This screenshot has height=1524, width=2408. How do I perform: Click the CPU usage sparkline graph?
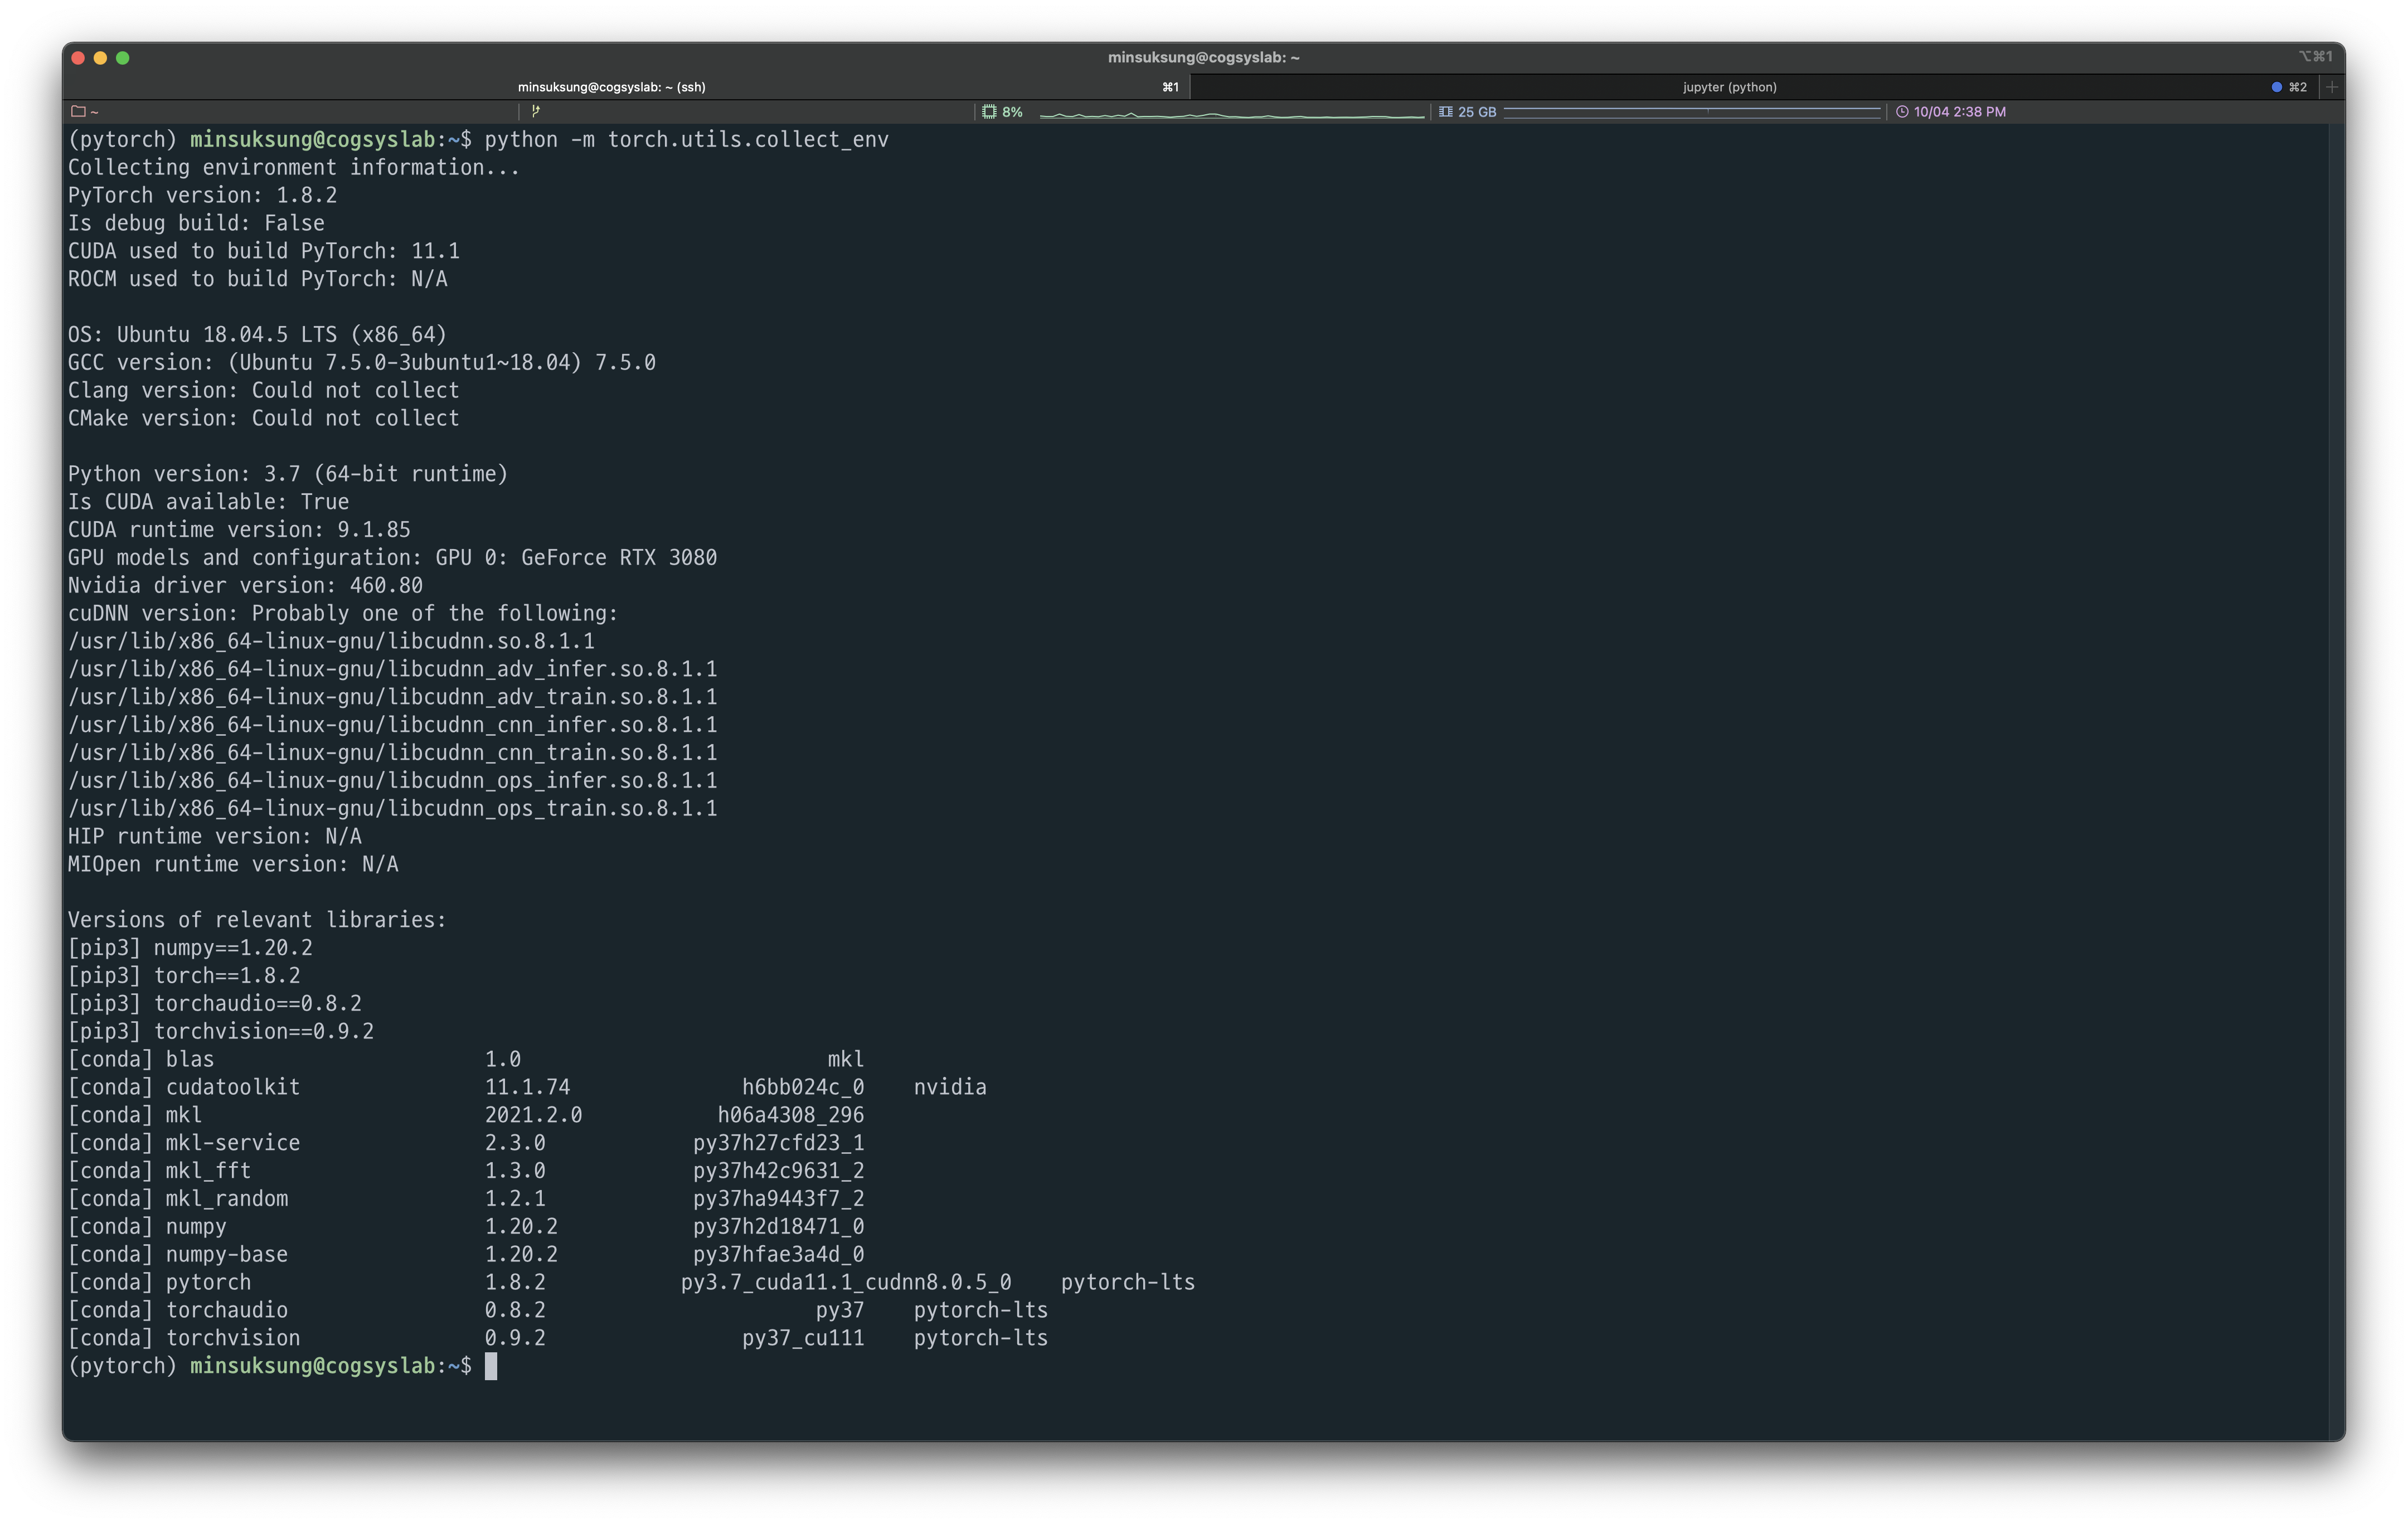coord(1231,115)
